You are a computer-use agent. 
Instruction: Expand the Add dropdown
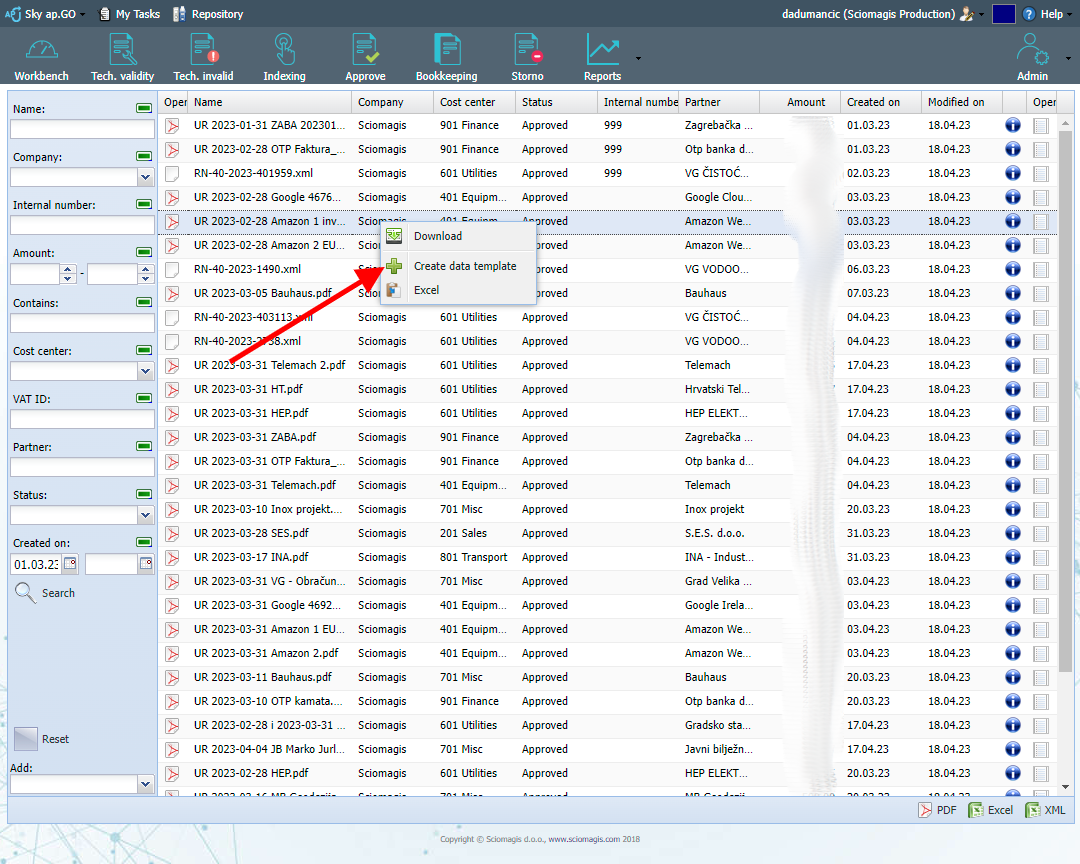[145, 784]
